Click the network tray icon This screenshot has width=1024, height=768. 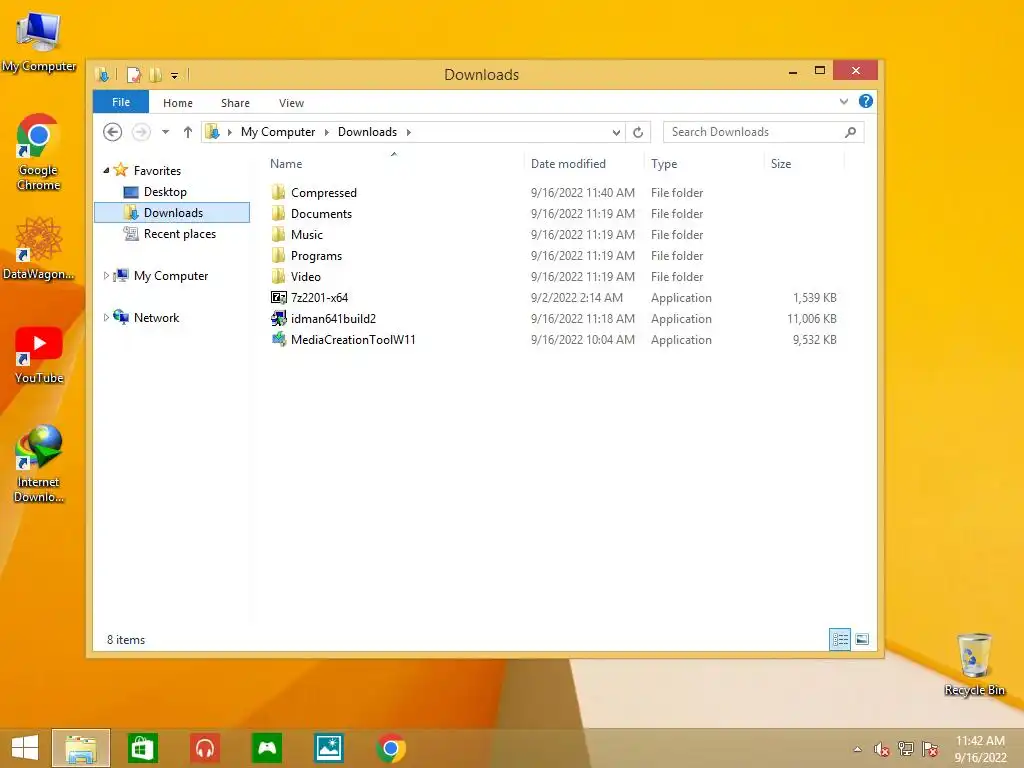[x=906, y=749]
